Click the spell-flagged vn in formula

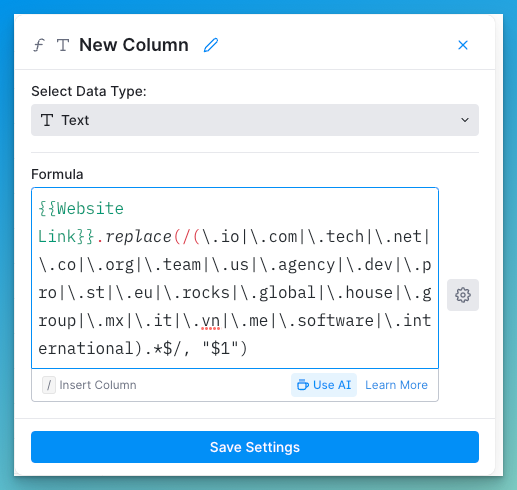pyautogui.click(x=210, y=321)
